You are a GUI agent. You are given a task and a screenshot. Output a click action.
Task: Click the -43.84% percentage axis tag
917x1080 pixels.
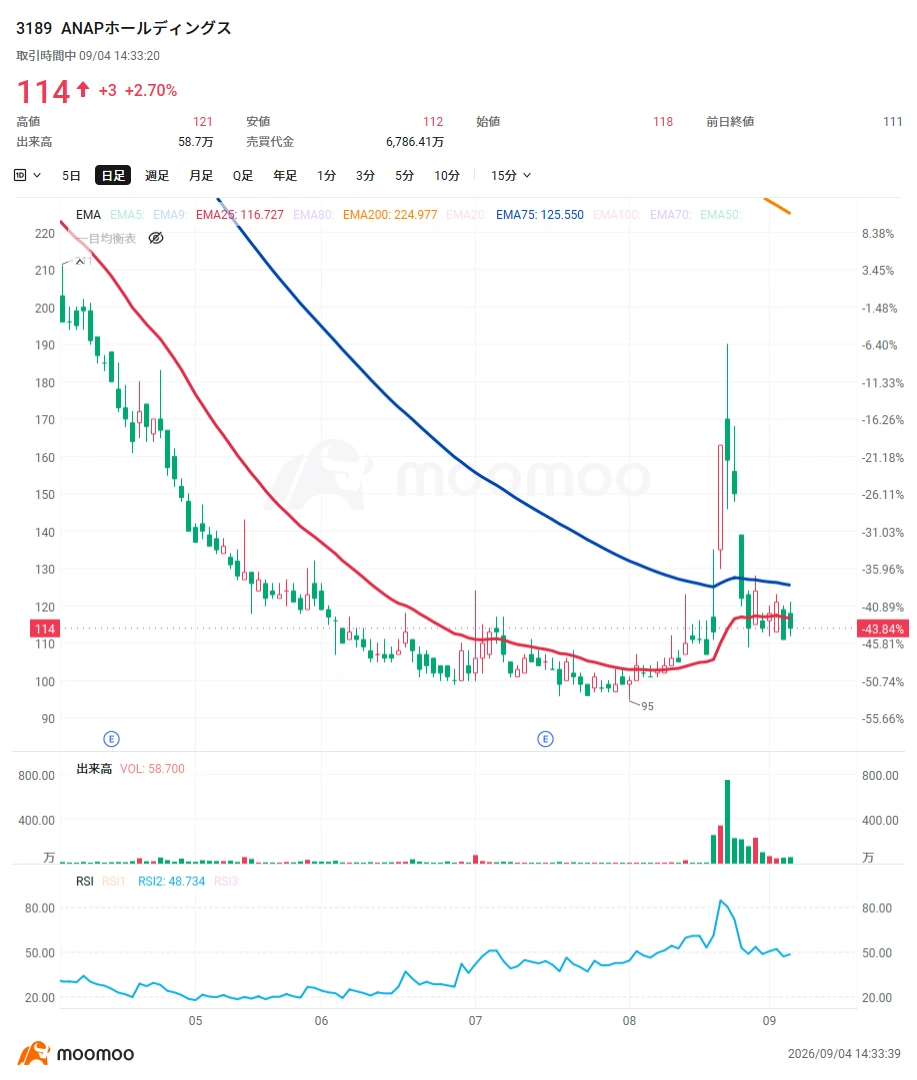coord(883,628)
